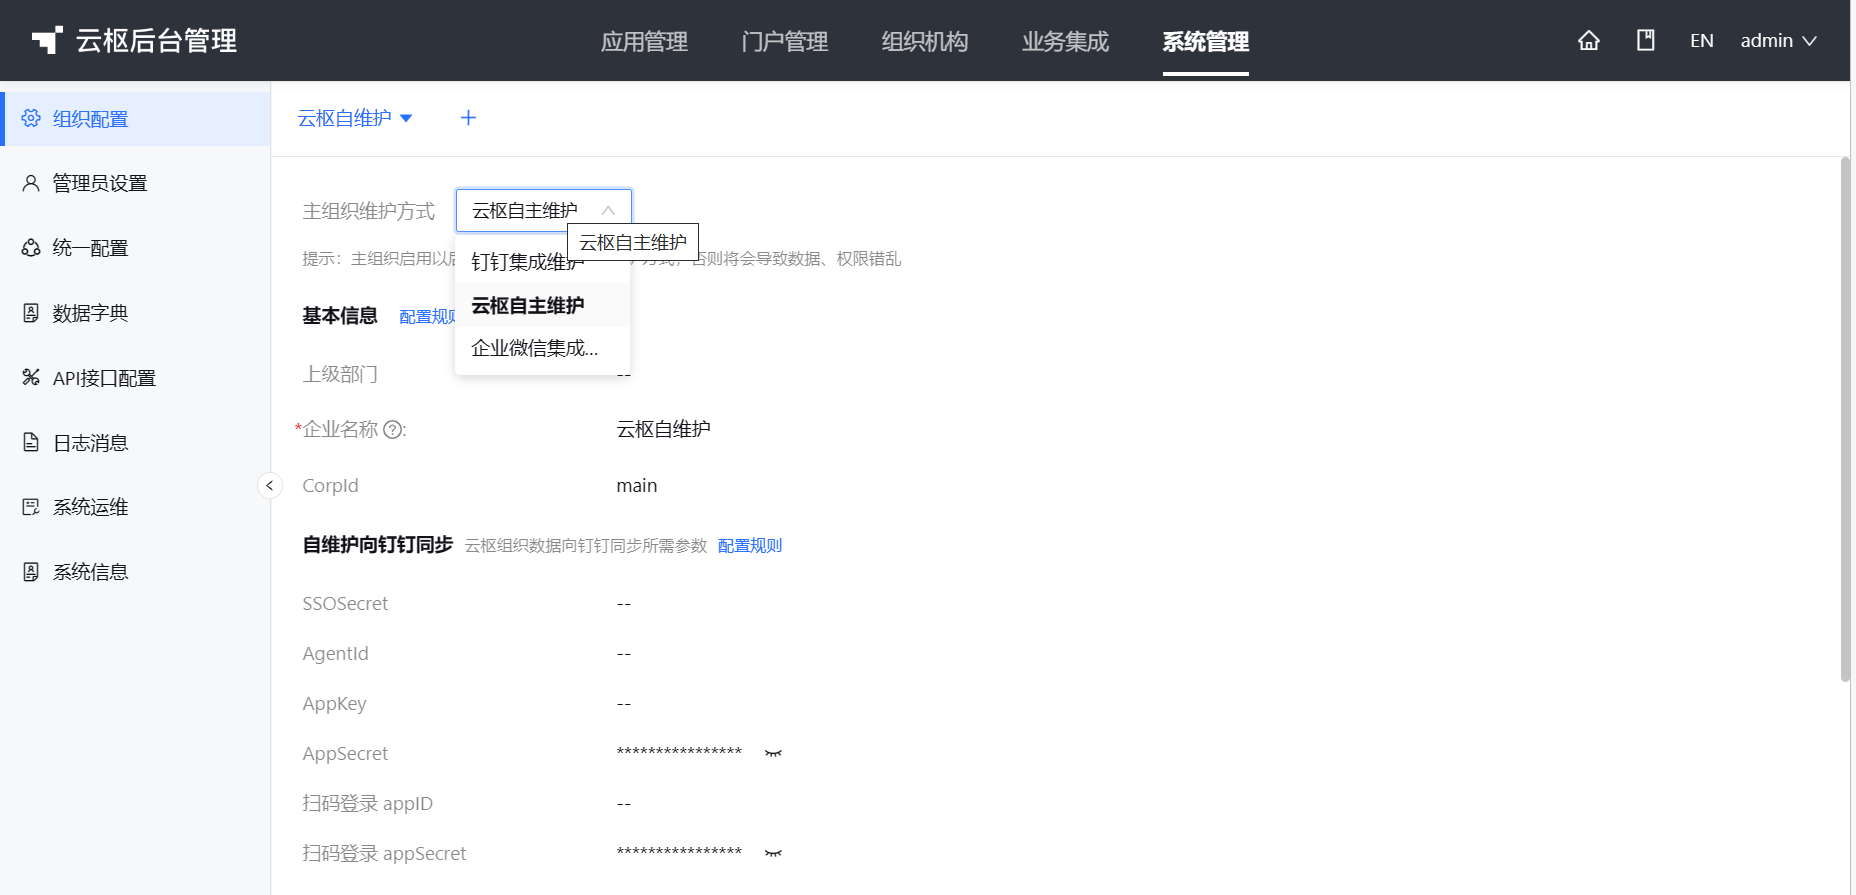Open the admin user dropdown
This screenshot has width=1856, height=895.
(1778, 41)
